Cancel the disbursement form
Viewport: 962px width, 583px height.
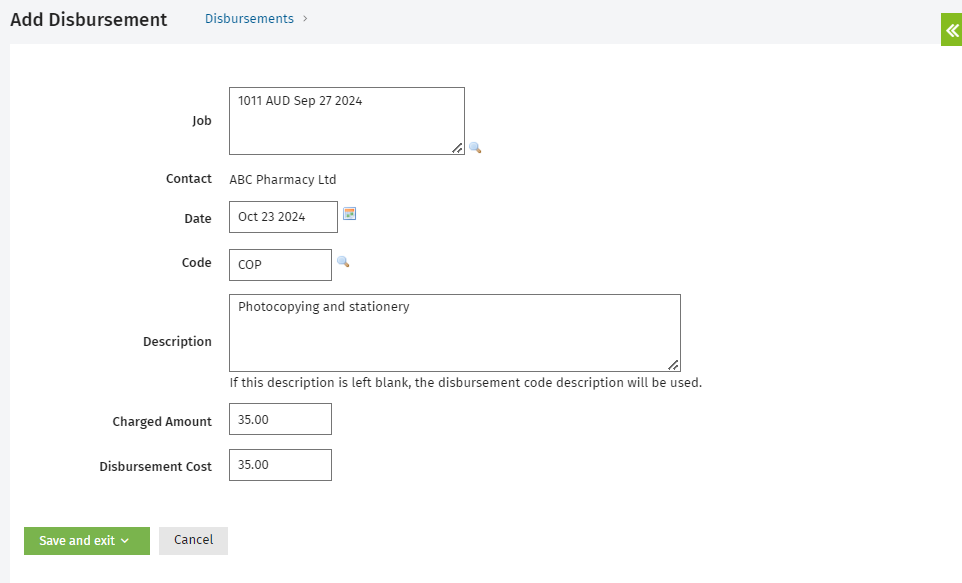(x=193, y=541)
